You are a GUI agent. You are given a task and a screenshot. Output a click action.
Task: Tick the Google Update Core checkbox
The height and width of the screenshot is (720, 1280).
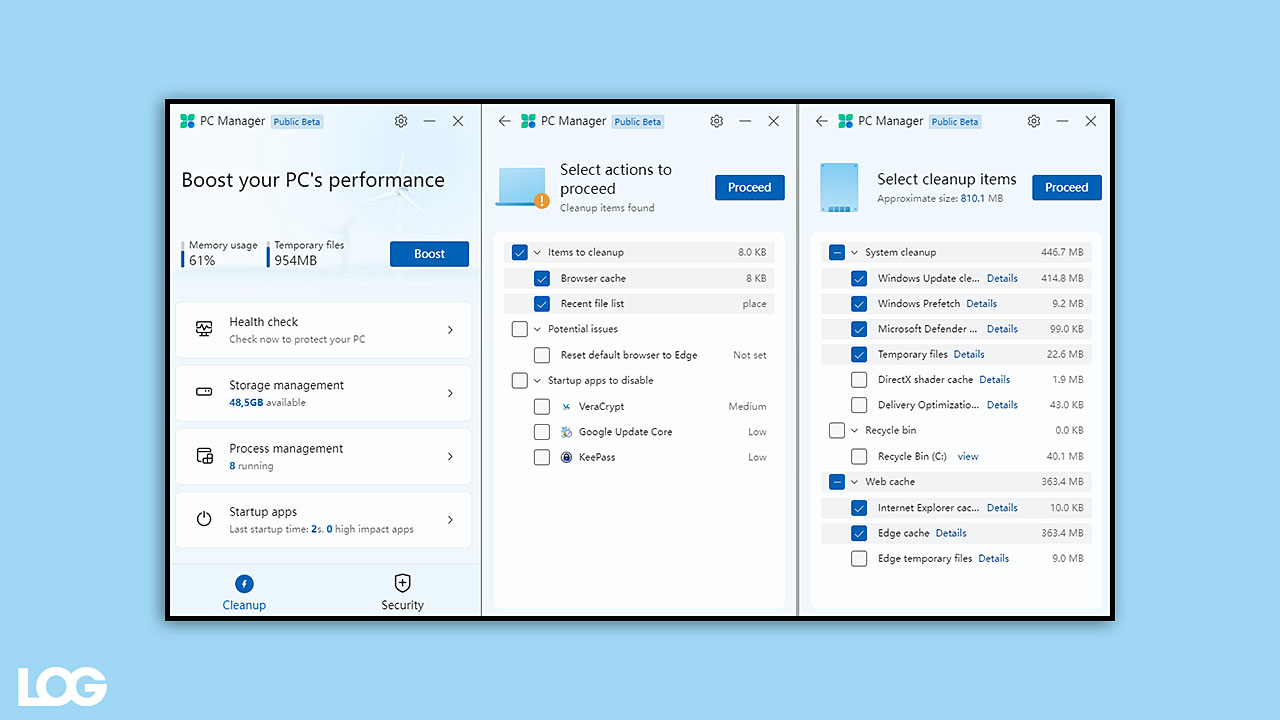pos(542,432)
